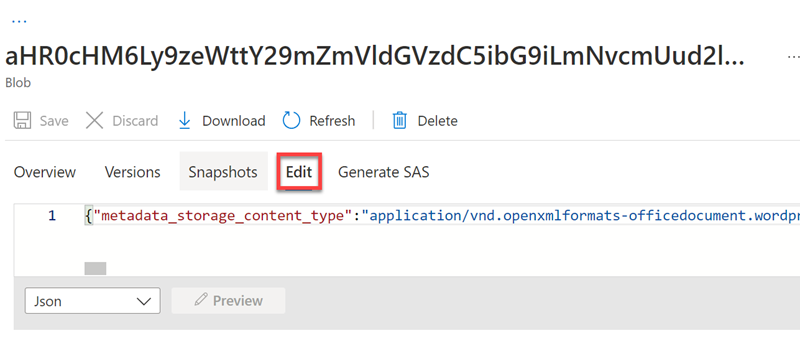Switch to the Overview tab
Image resolution: width=800 pixels, height=361 pixels.
[45, 172]
